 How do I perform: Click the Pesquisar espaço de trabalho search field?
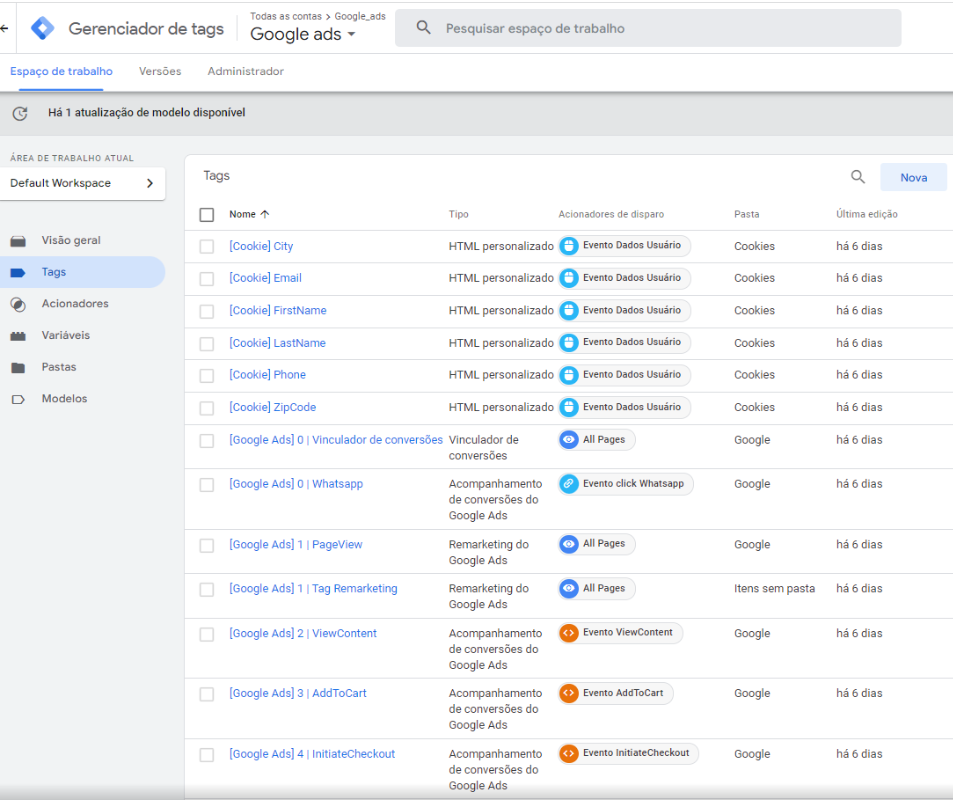coord(648,28)
